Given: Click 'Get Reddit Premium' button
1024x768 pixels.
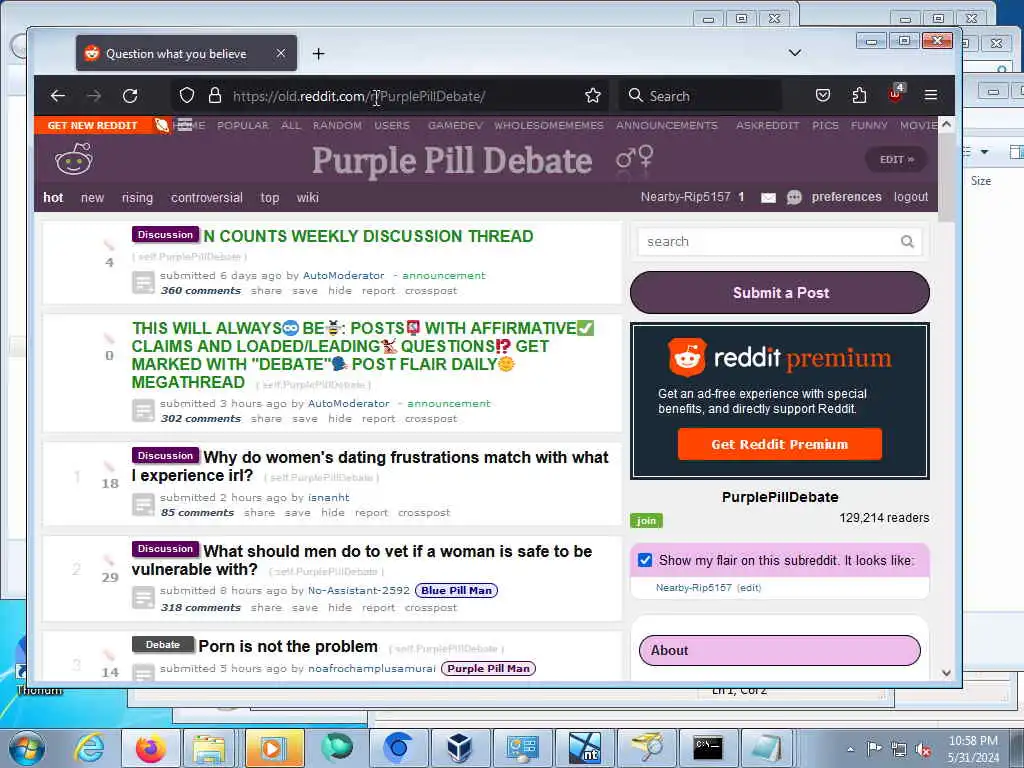Looking at the screenshot, I should 780,444.
